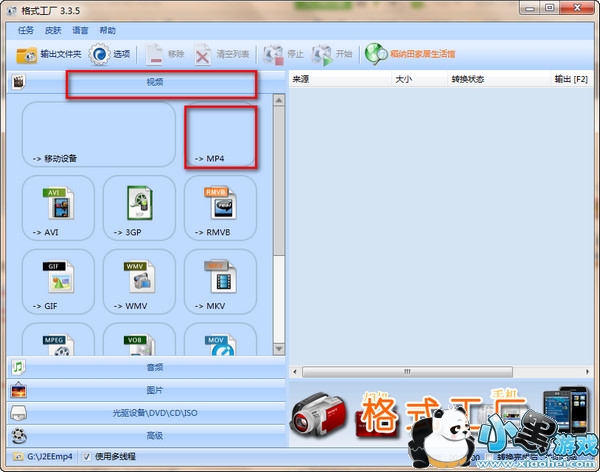Click the 输出 [F2] column header

(x=572, y=79)
